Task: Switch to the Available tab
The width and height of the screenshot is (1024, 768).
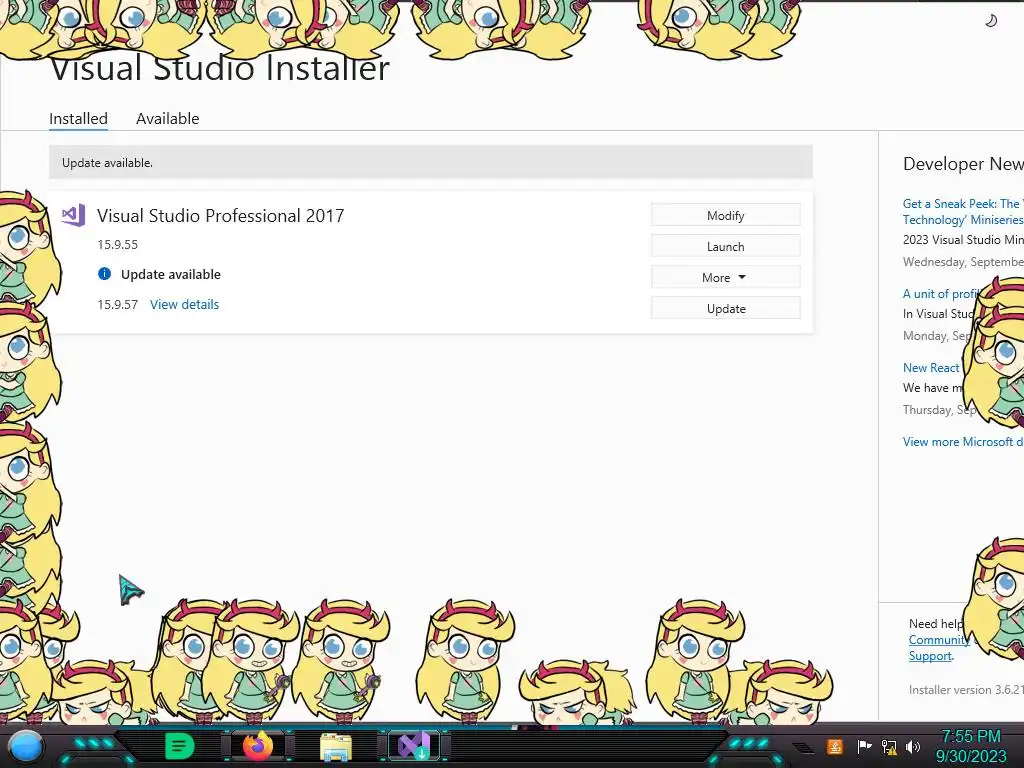Action: (167, 119)
